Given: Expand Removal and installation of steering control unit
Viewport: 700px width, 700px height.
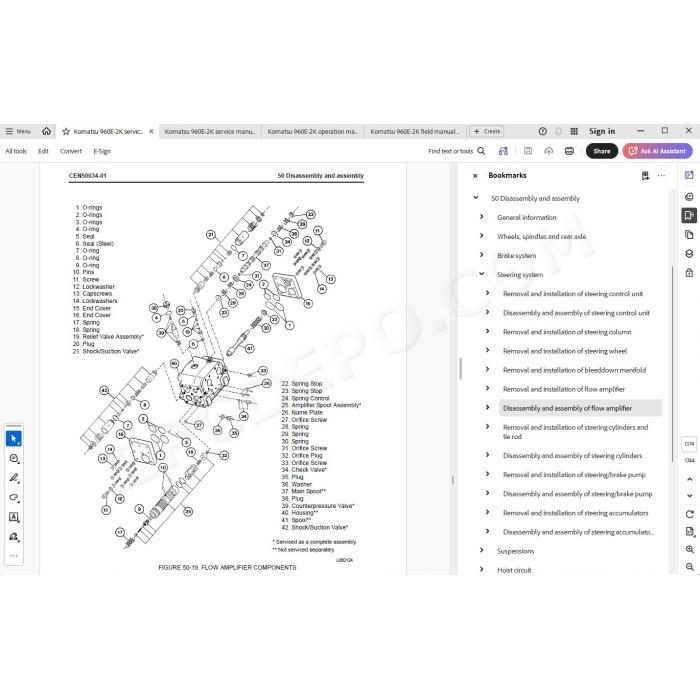Looking at the screenshot, I should (x=488, y=293).
